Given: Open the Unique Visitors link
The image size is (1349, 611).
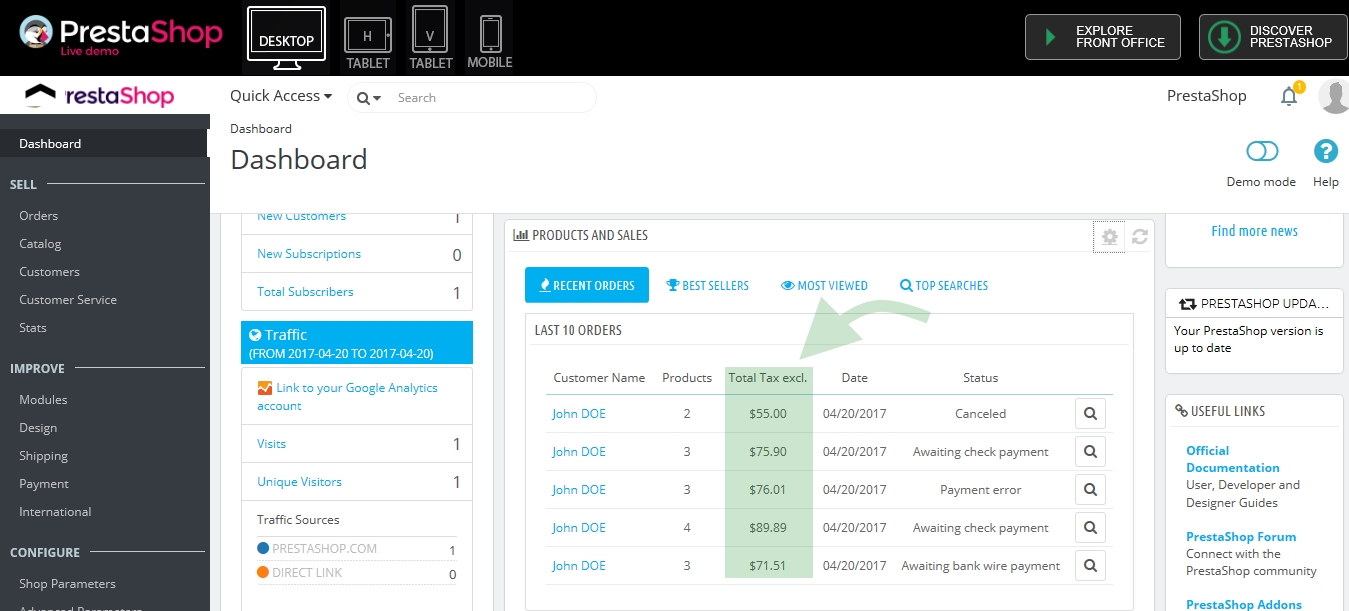Looking at the screenshot, I should pyautogui.click(x=299, y=481).
